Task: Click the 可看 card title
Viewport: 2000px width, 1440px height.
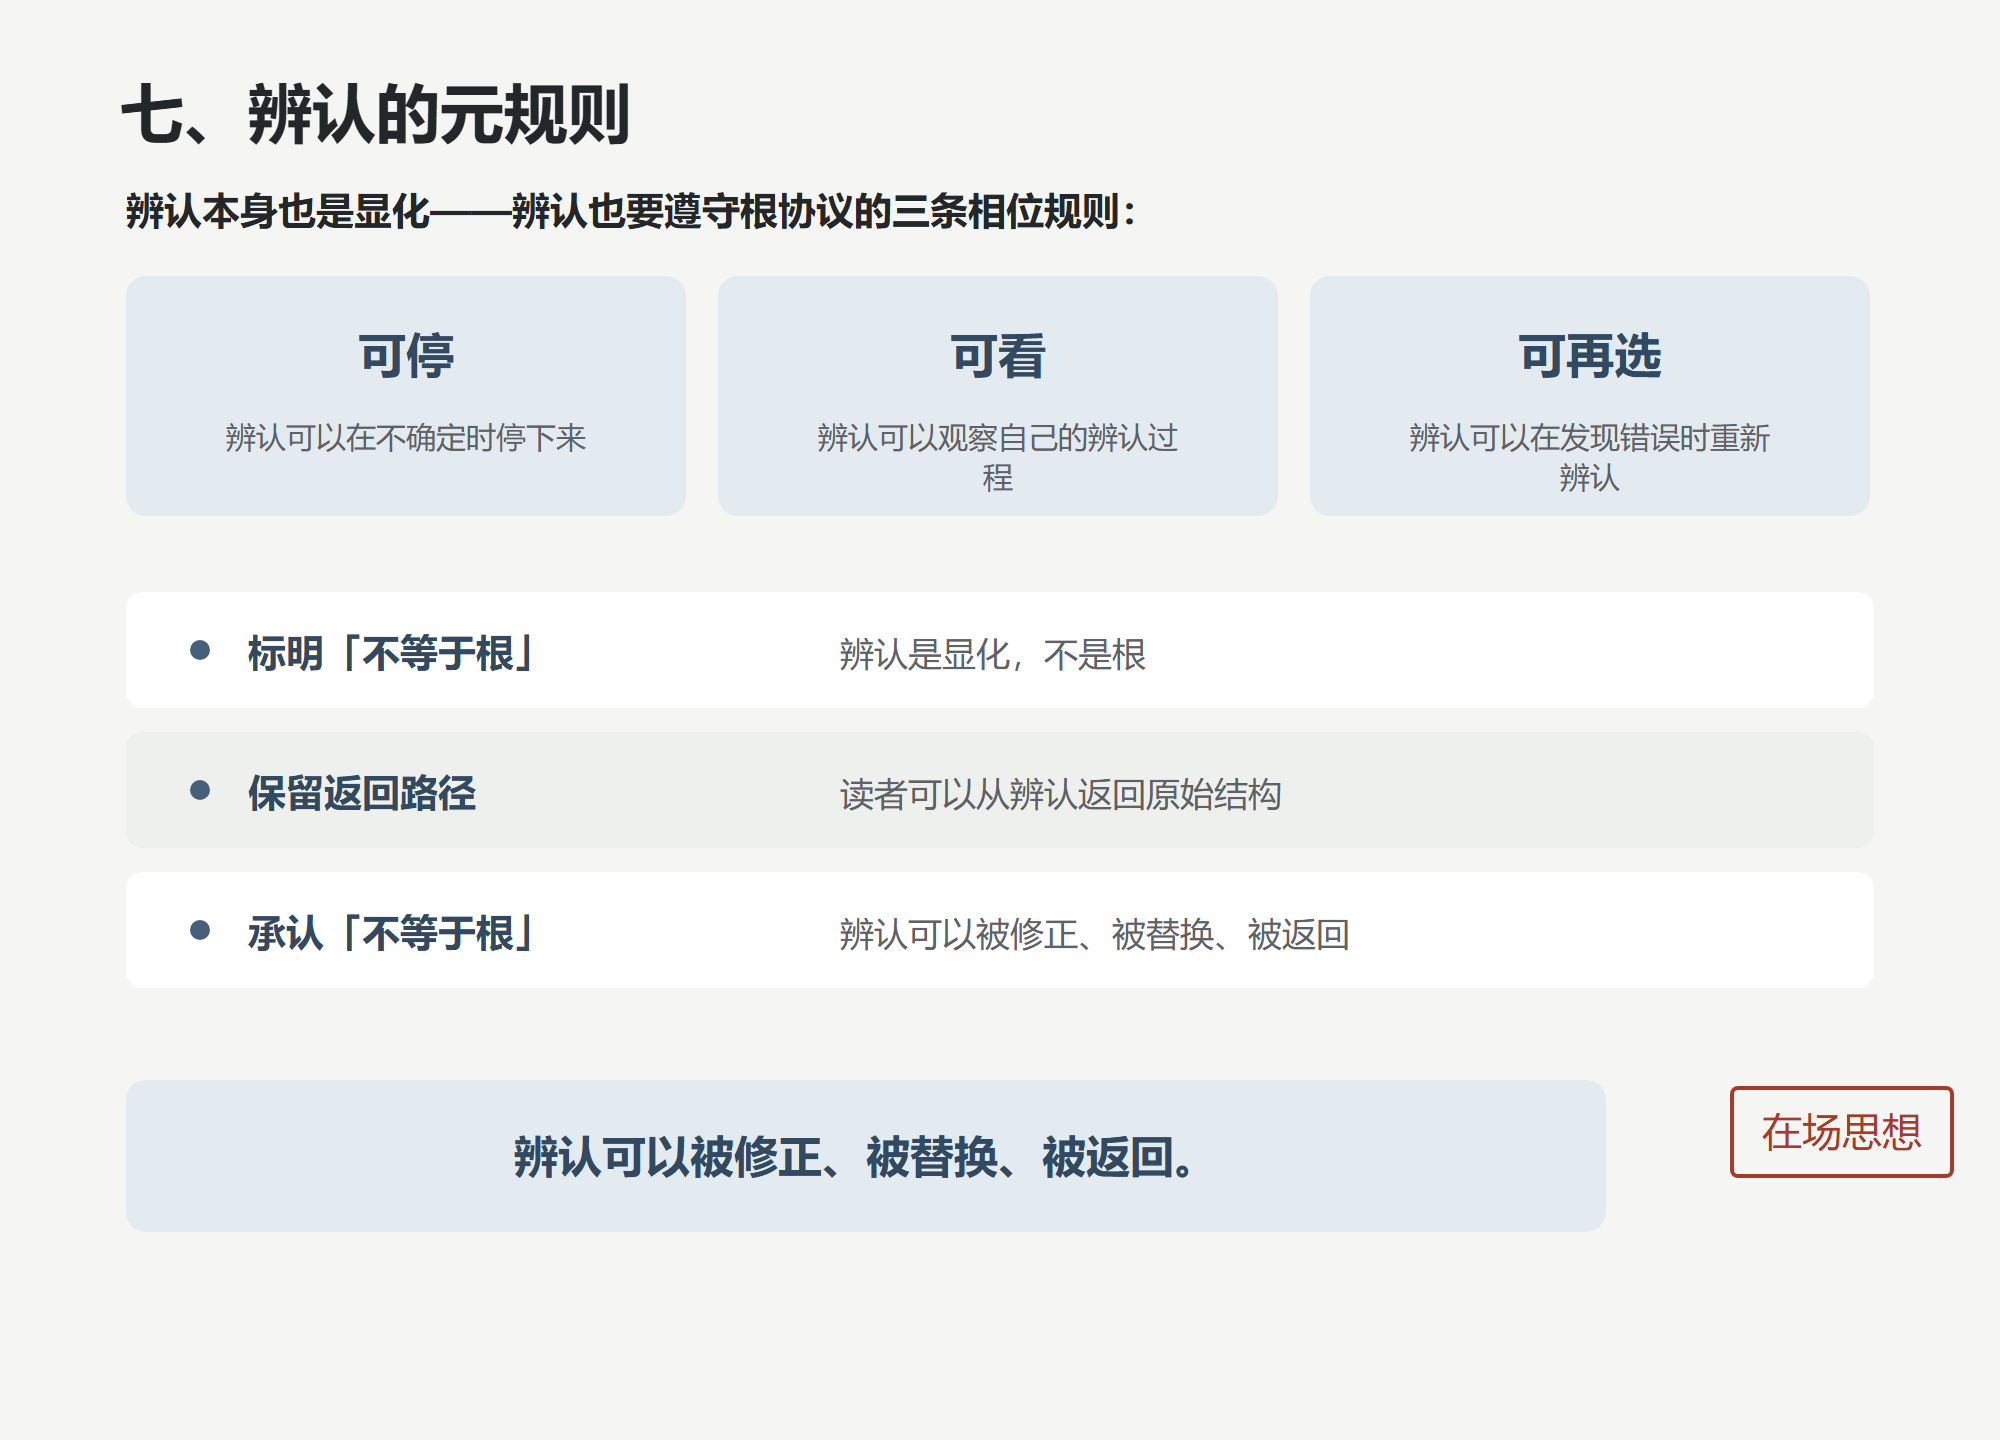Action: [x=998, y=356]
